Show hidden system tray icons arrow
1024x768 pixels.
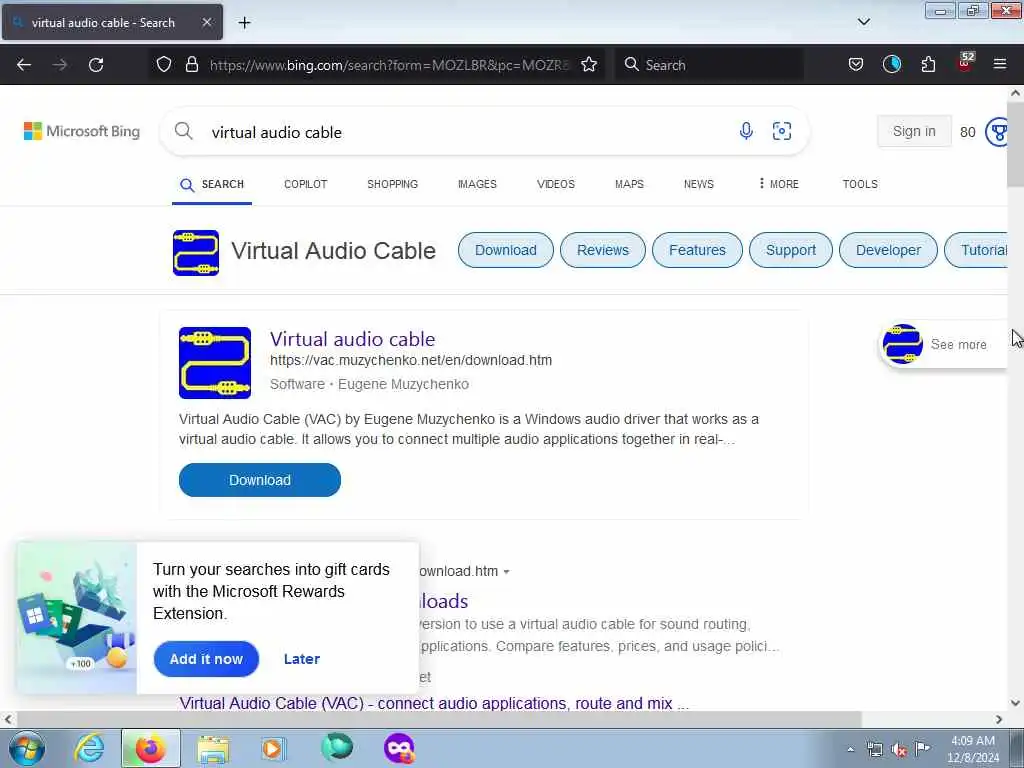[850, 749]
